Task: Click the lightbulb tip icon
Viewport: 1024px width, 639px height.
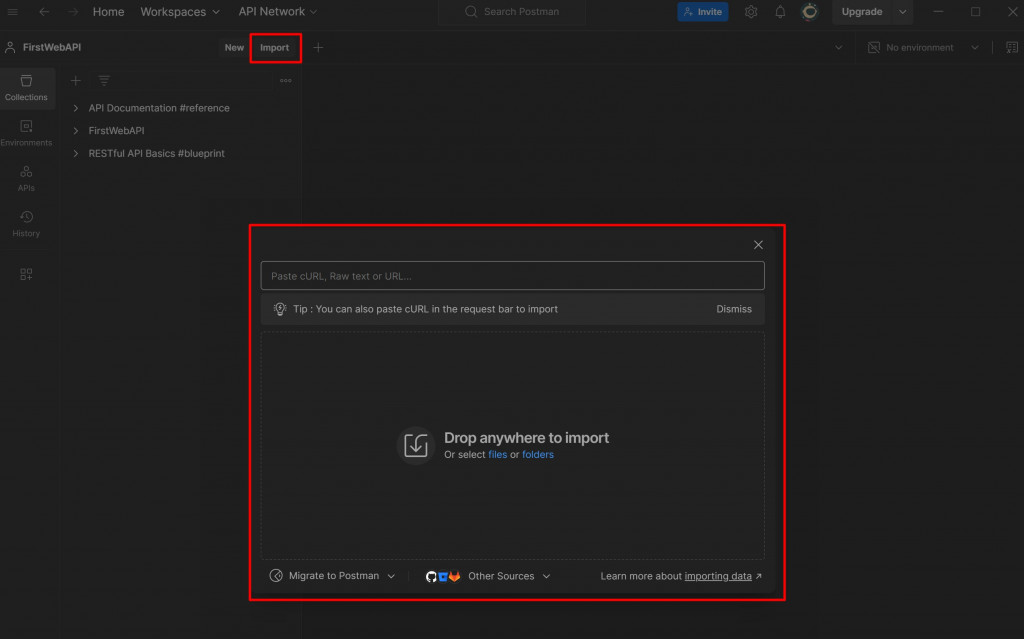Action: pyautogui.click(x=280, y=309)
